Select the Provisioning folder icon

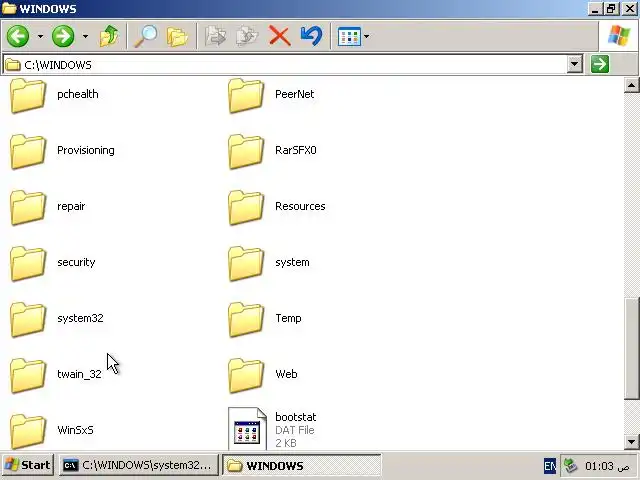coord(28,151)
